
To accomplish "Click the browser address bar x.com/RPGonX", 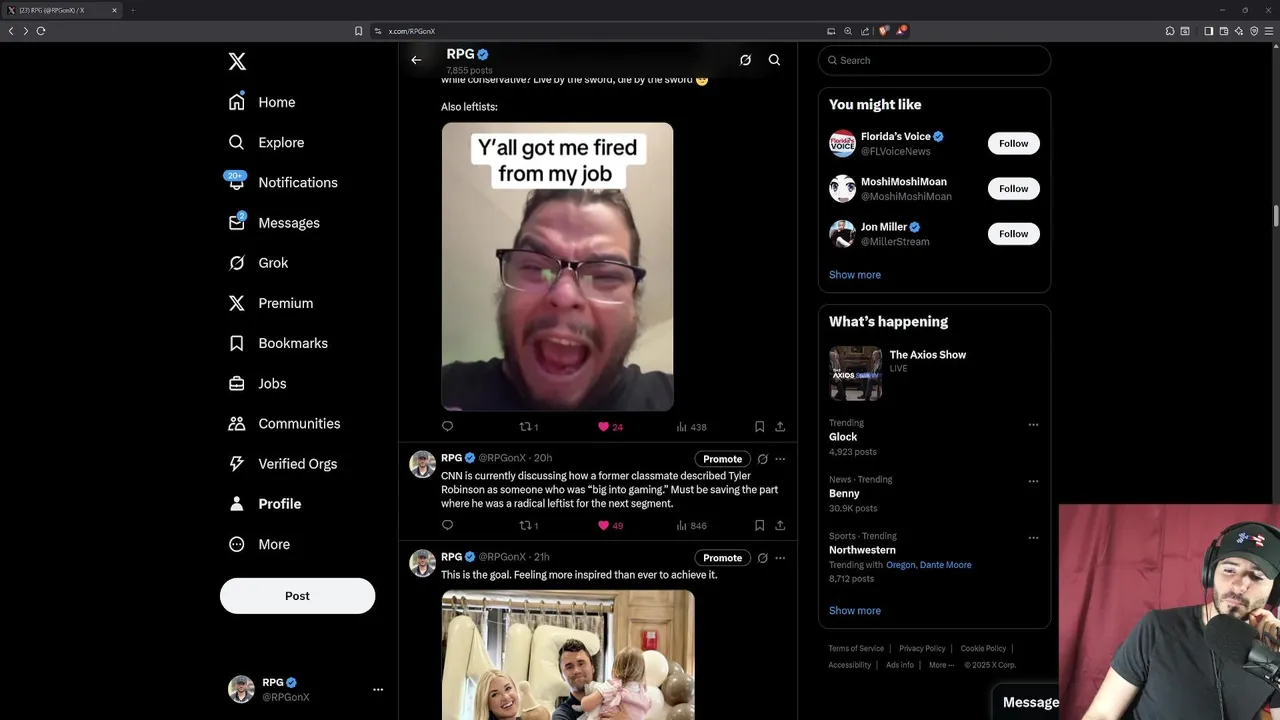I will coord(596,31).
